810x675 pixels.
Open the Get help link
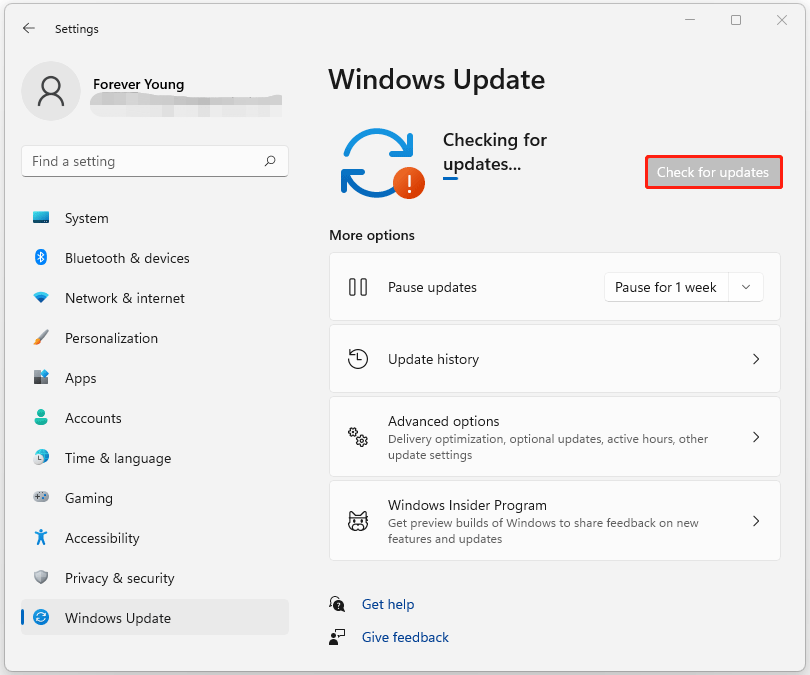[388, 604]
